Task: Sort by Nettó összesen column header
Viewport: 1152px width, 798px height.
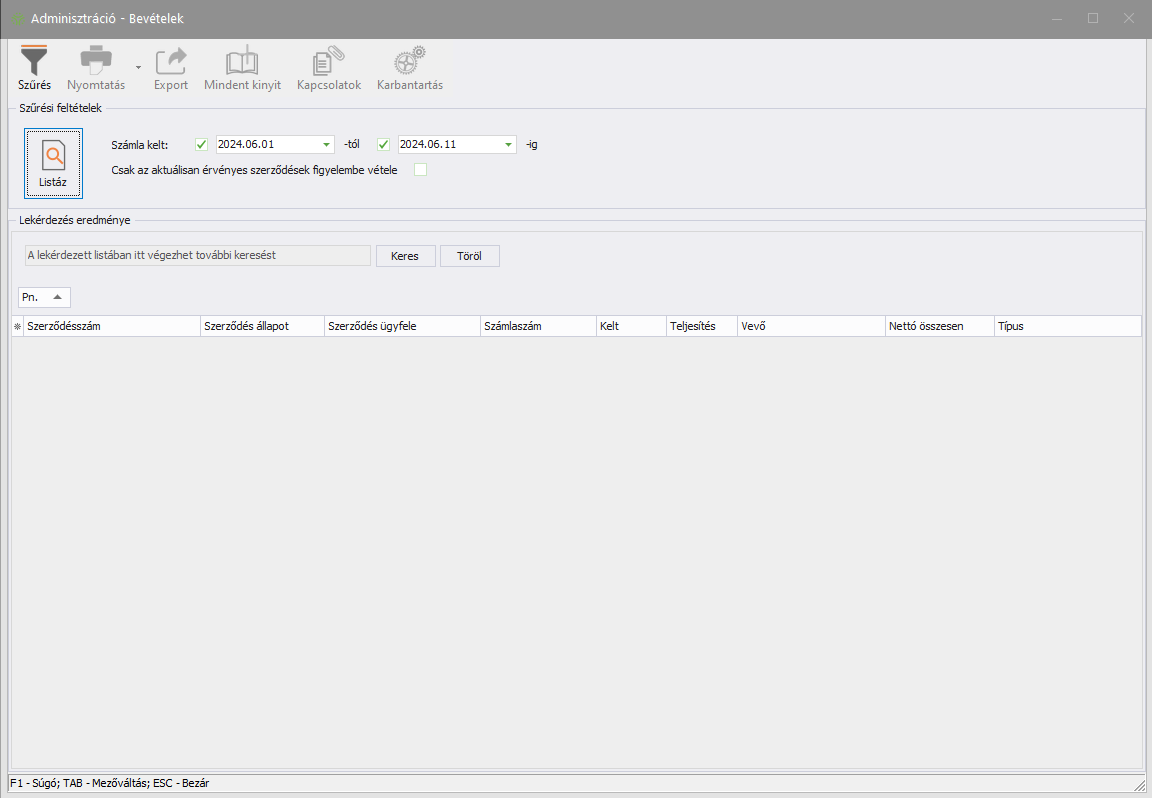Action: pos(937,327)
